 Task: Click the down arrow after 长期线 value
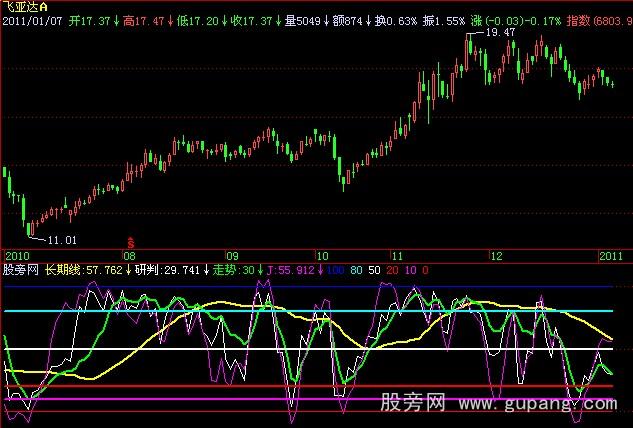pos(129,269)
